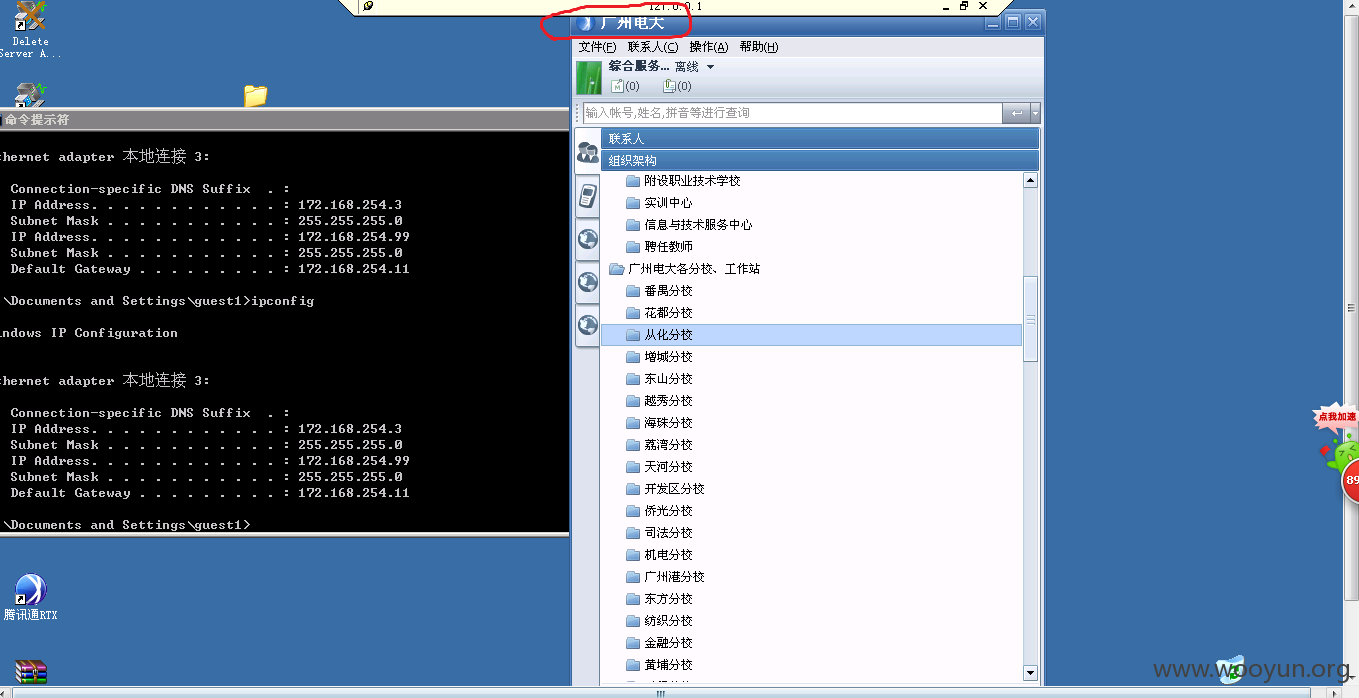Image resolution: width=1359 pixels, height=698 pixels.
Task: Click the tree scrollbar up arrow
Action: [1030, 181]
